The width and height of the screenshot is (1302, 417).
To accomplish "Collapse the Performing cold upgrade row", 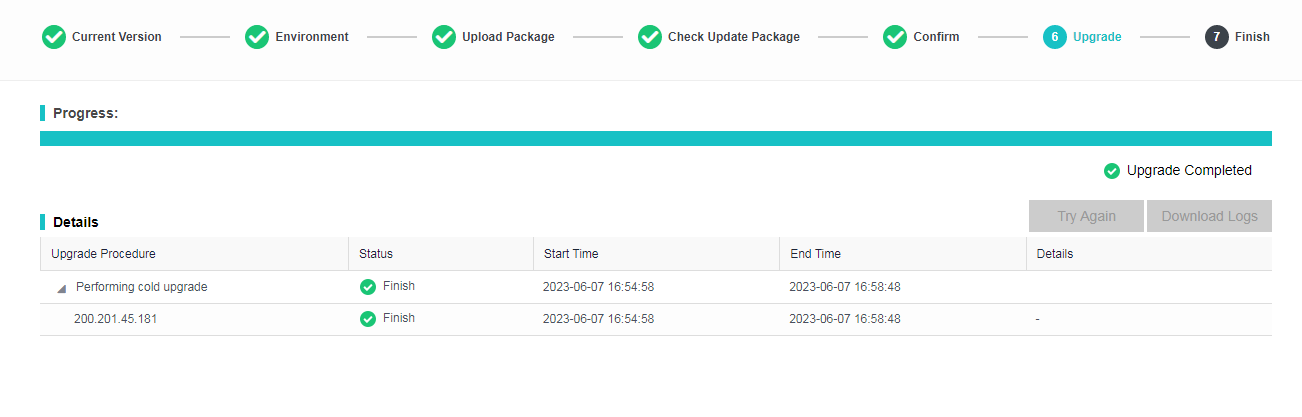I will tap(62, 288).
